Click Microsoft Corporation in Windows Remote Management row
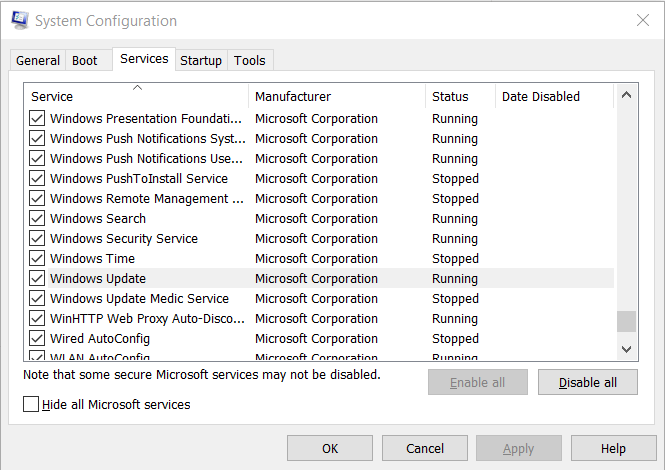665x470 pixels. point(316,199)
